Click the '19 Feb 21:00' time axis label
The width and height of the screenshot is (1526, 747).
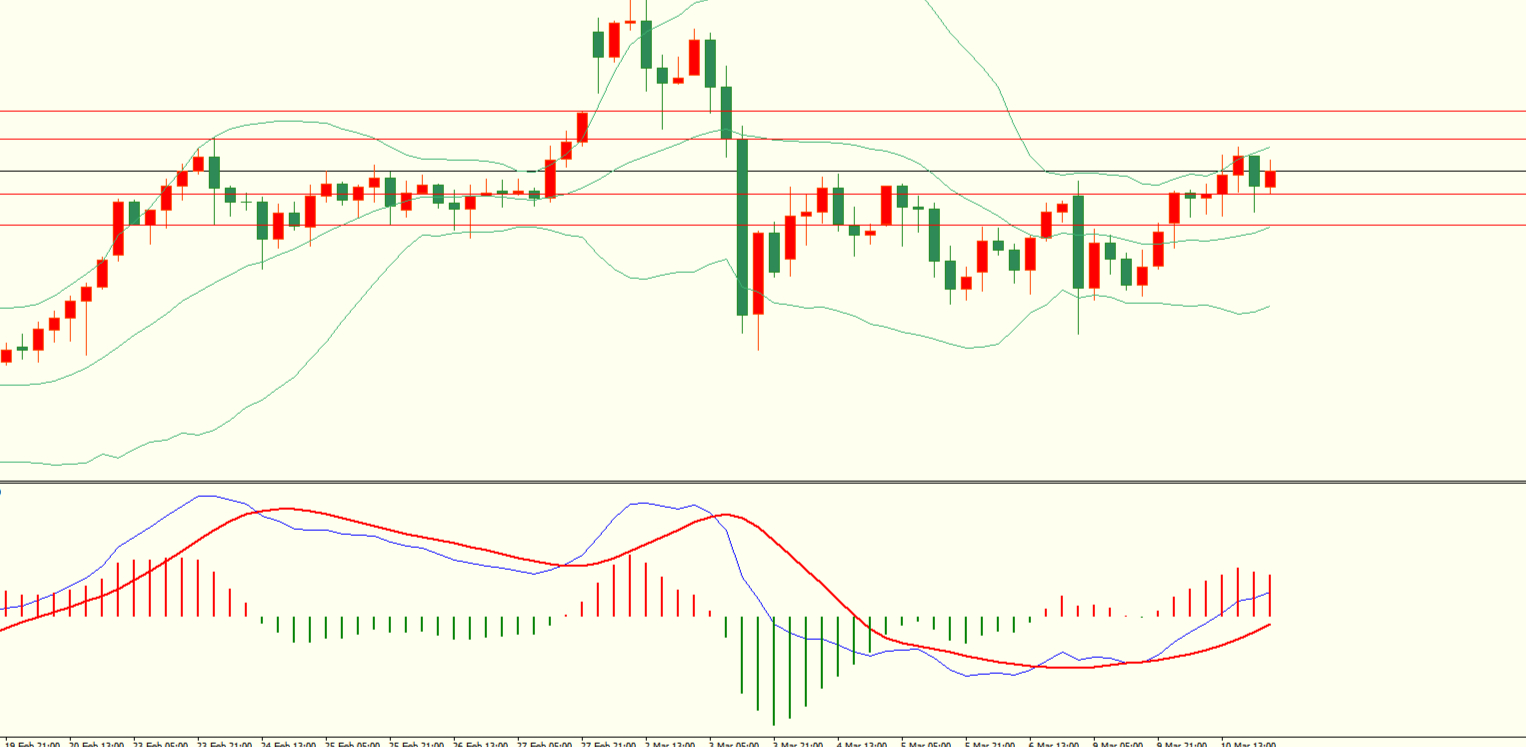click(x=32, y=743)
